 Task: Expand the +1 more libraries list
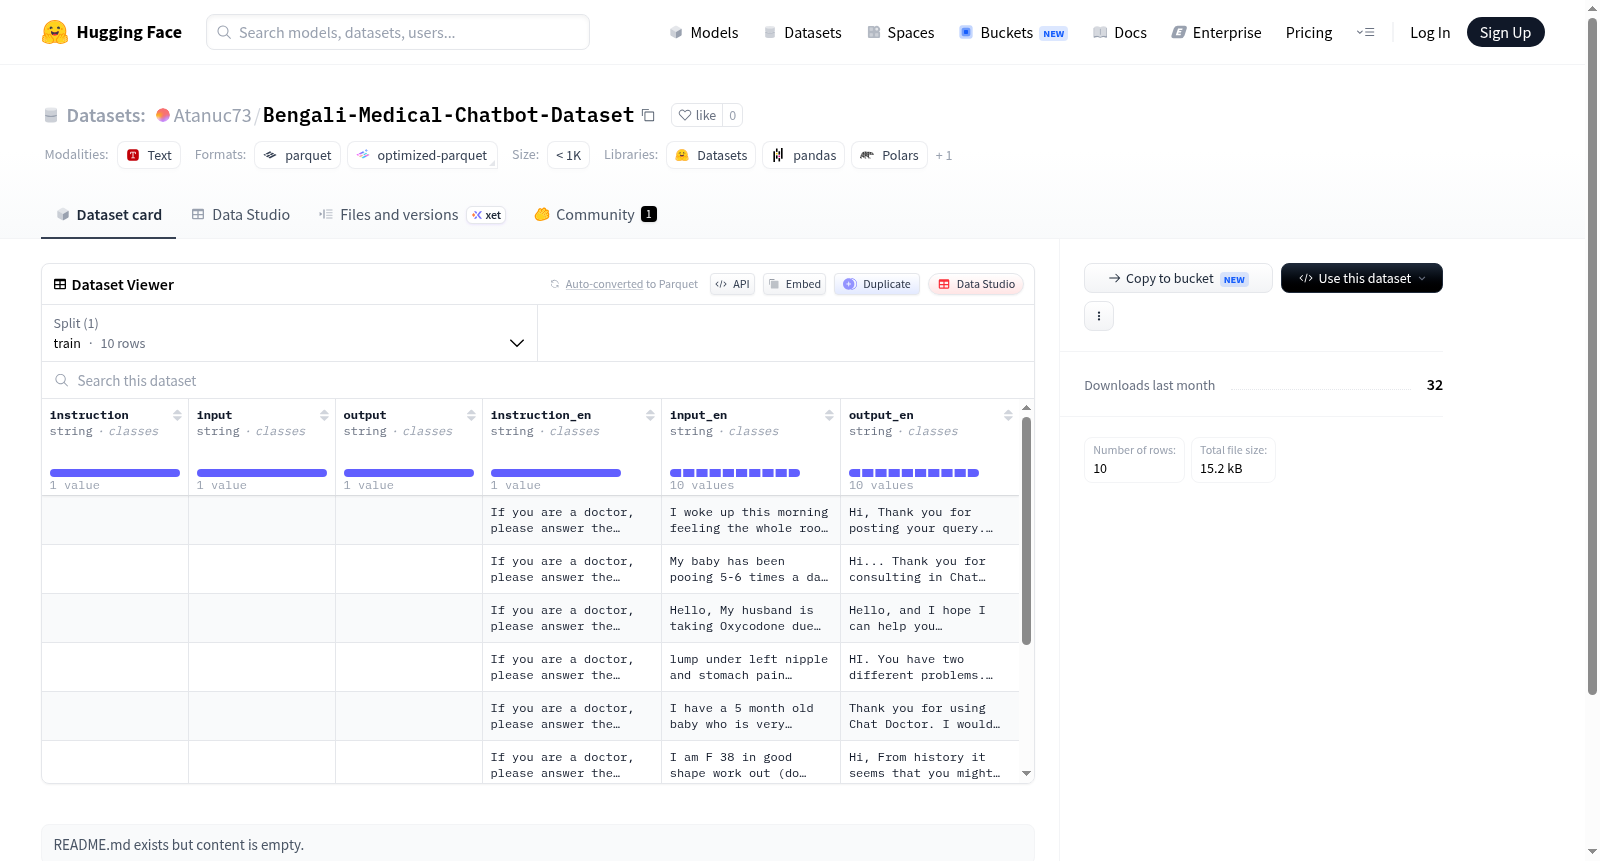point(943,156)
